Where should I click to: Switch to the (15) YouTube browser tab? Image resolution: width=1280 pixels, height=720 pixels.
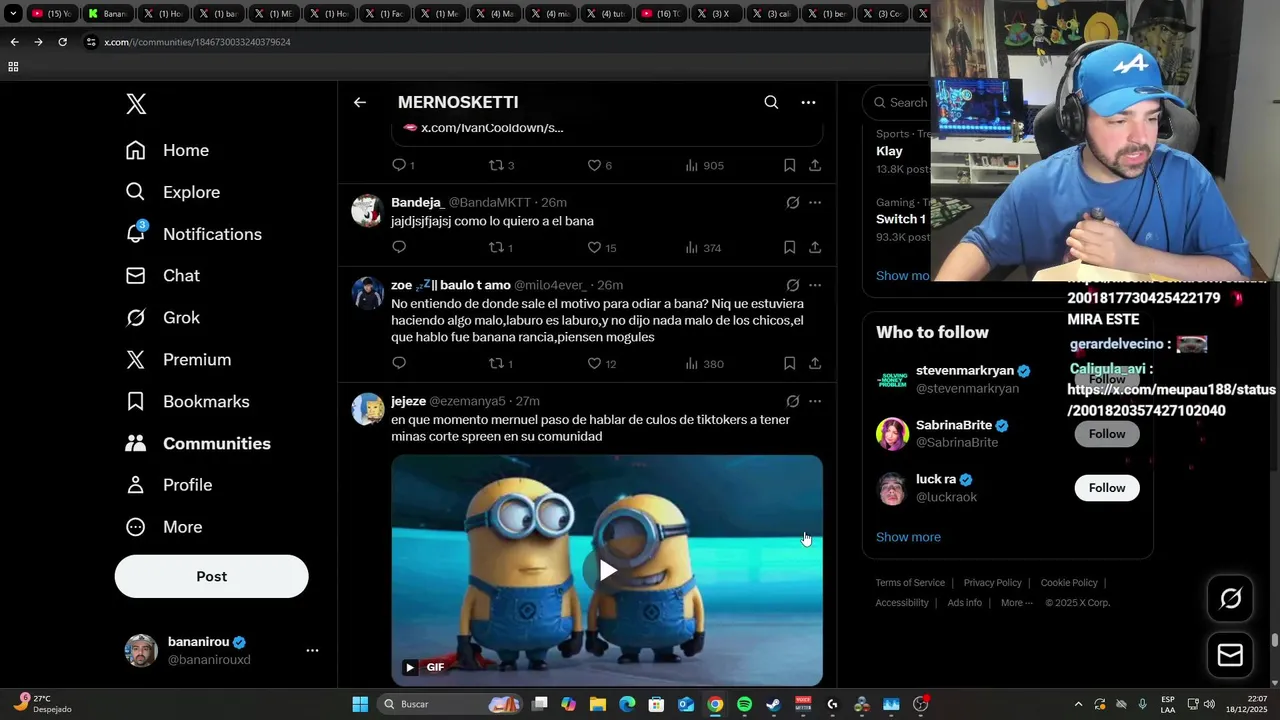[x=52, y=13]
